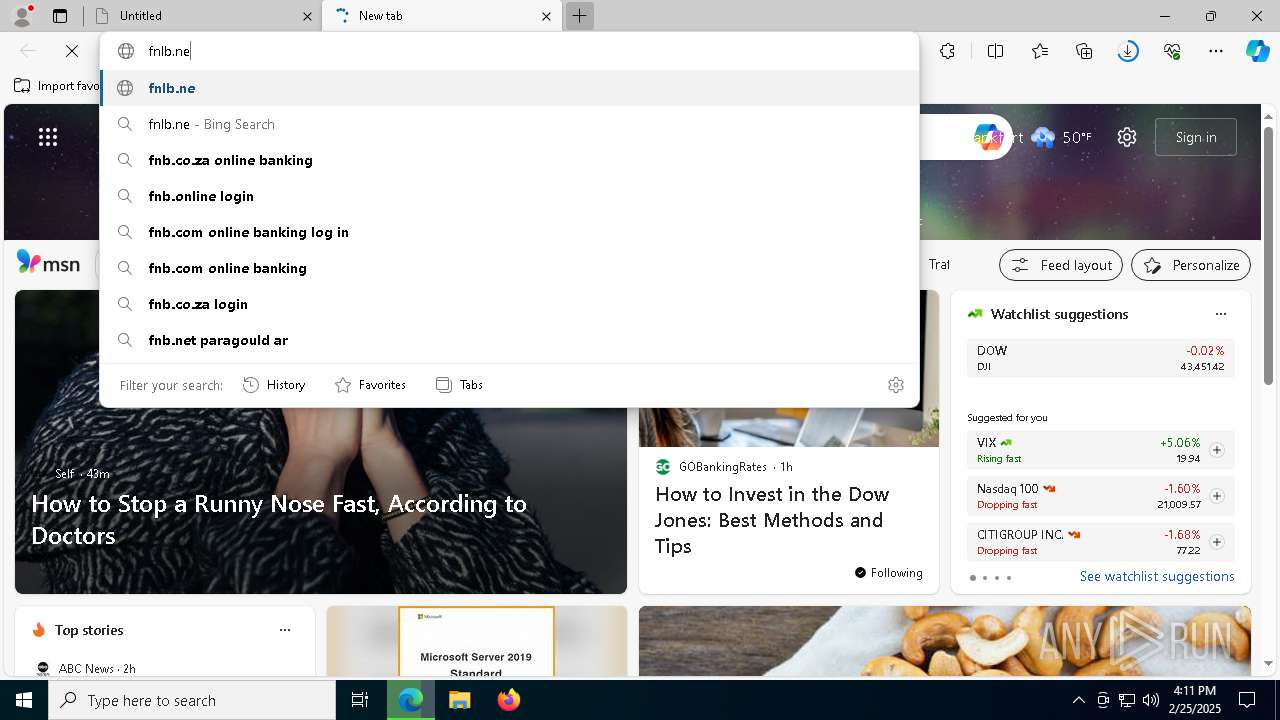Open the notification center
The image size is (1280, 720).
(x=1247, y=700)
